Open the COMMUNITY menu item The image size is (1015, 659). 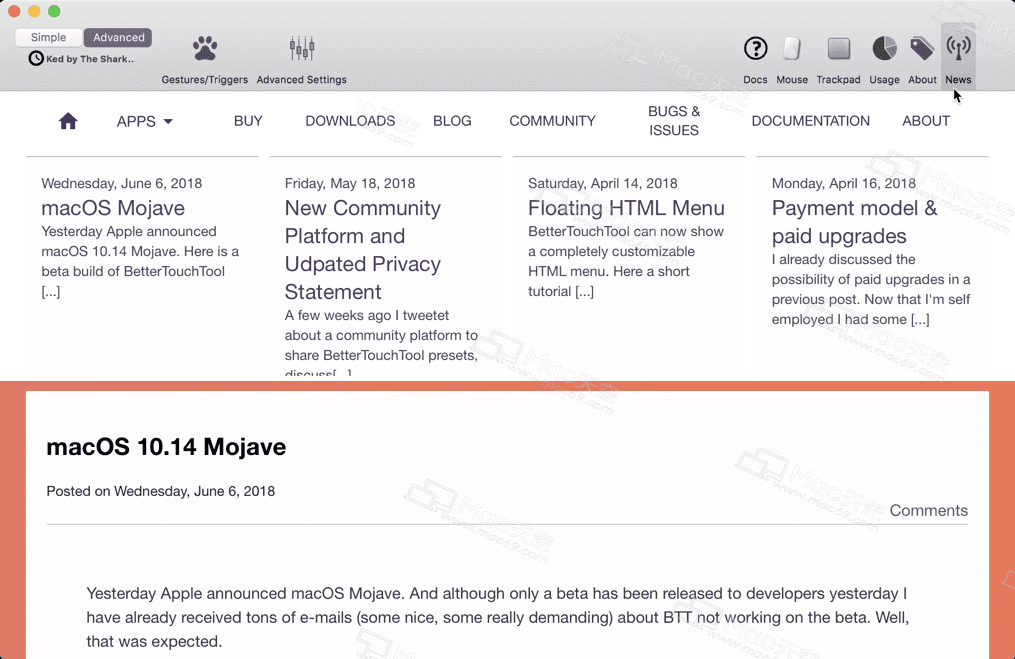[x=552, y=121]
